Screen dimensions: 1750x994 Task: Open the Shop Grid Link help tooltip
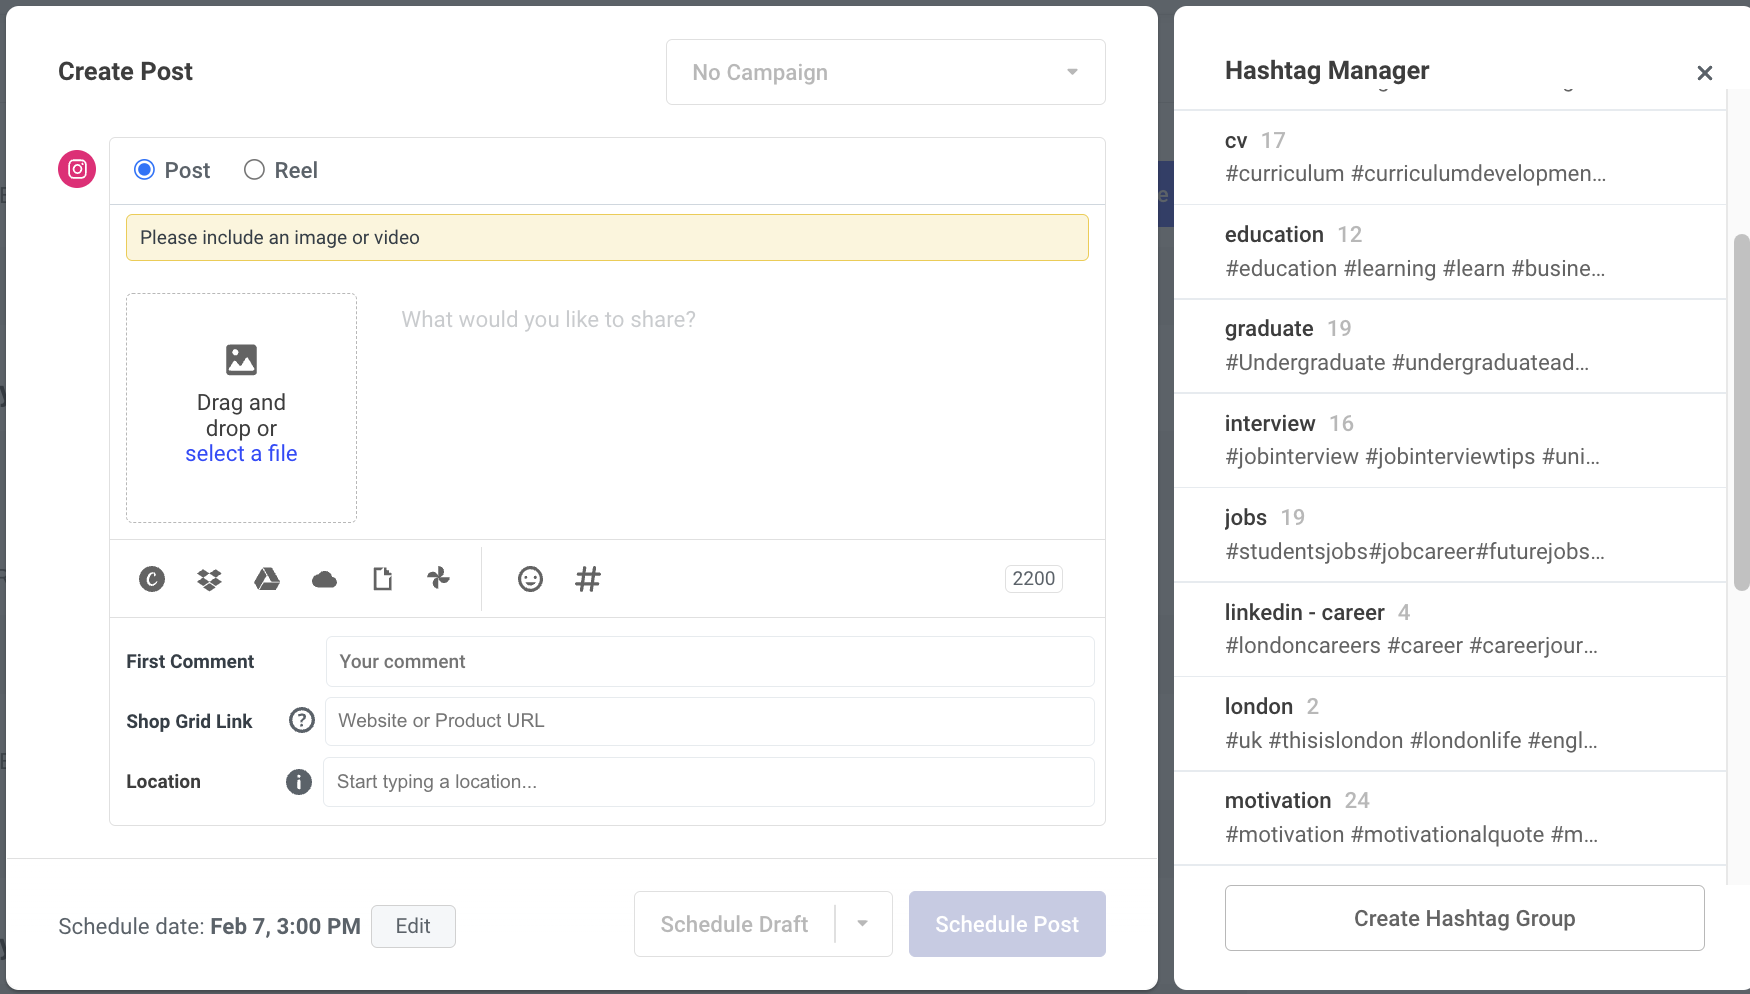(301, 720)
